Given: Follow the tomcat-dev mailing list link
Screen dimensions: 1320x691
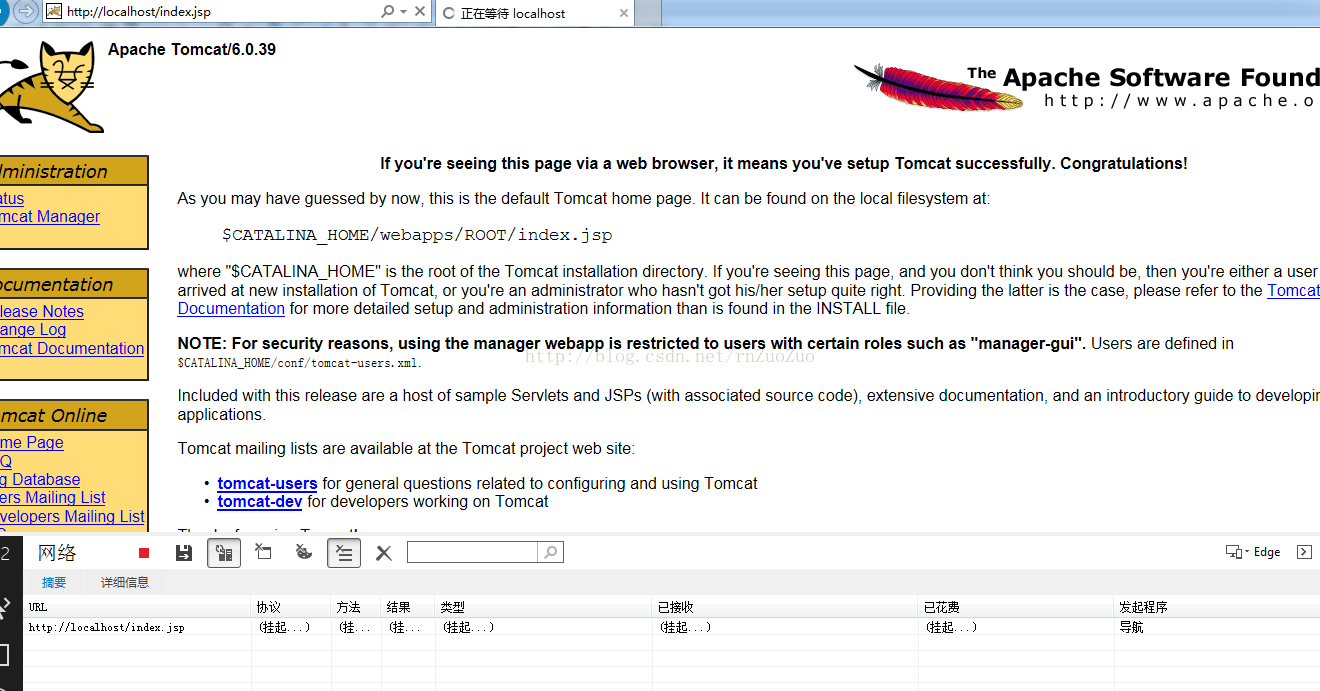Looking at the screenshot, I should [x=260, y=501].
